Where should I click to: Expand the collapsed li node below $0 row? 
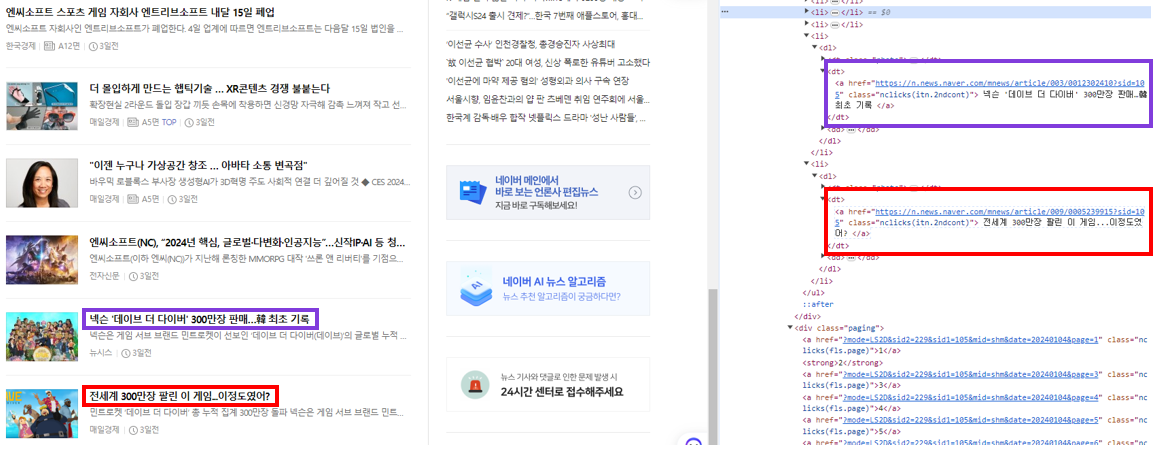pos(807,24)
